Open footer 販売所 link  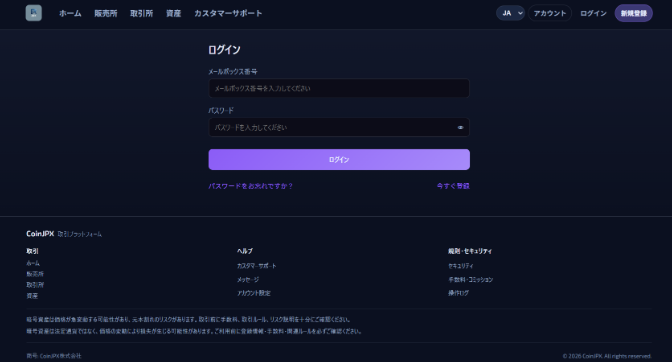pos(35,274)
